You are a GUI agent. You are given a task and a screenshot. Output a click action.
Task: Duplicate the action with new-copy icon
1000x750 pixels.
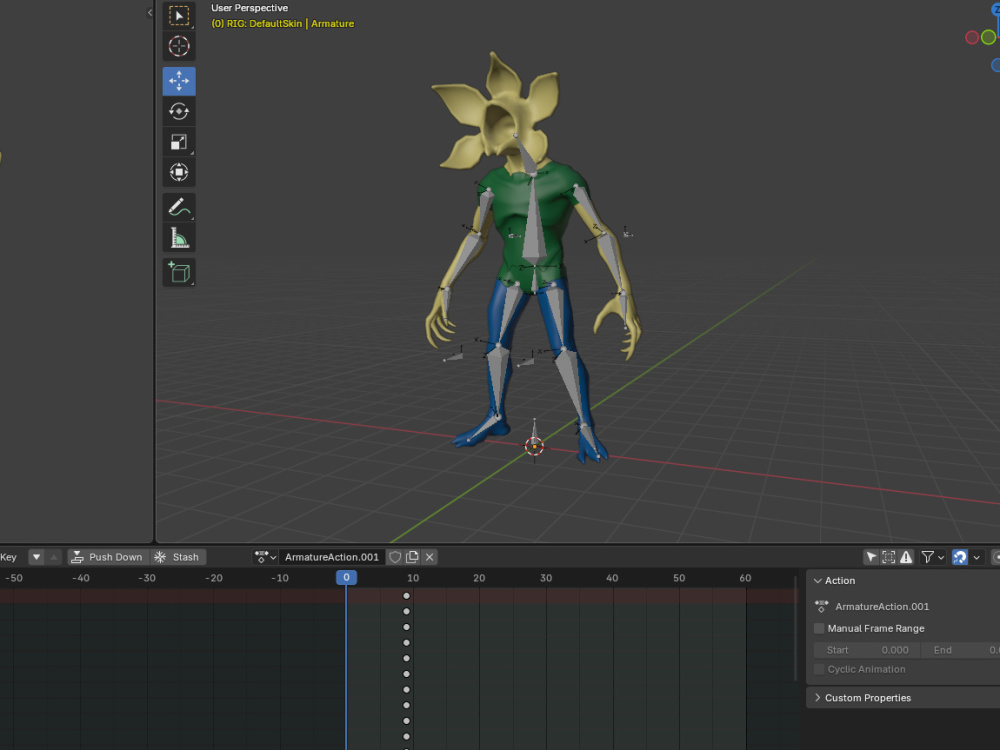(412, 557)
